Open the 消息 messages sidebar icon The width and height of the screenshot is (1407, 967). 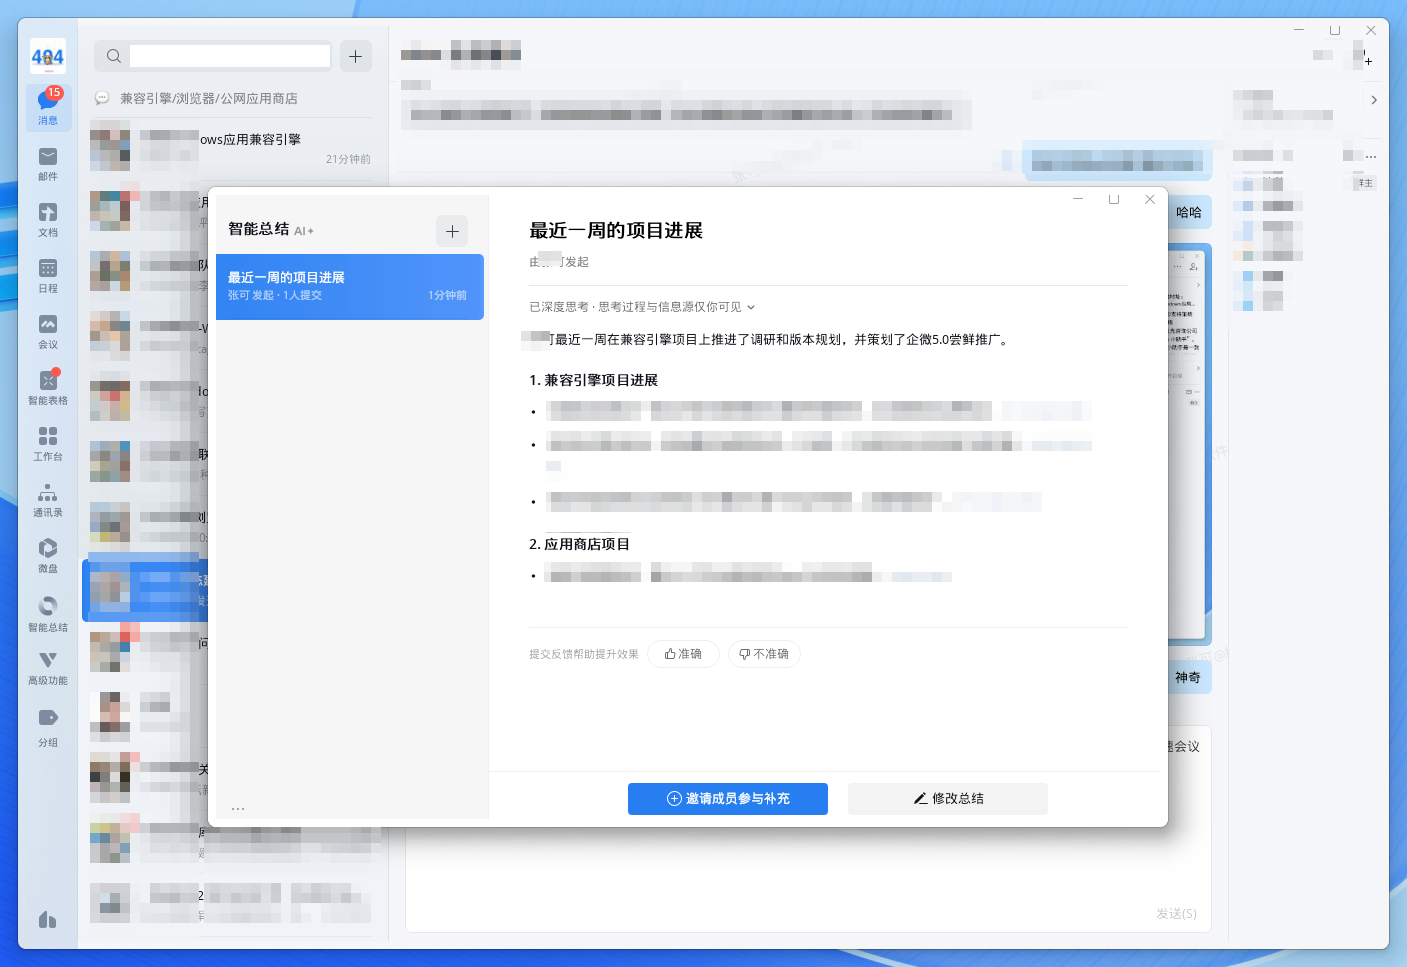click(x=48, y=106)
